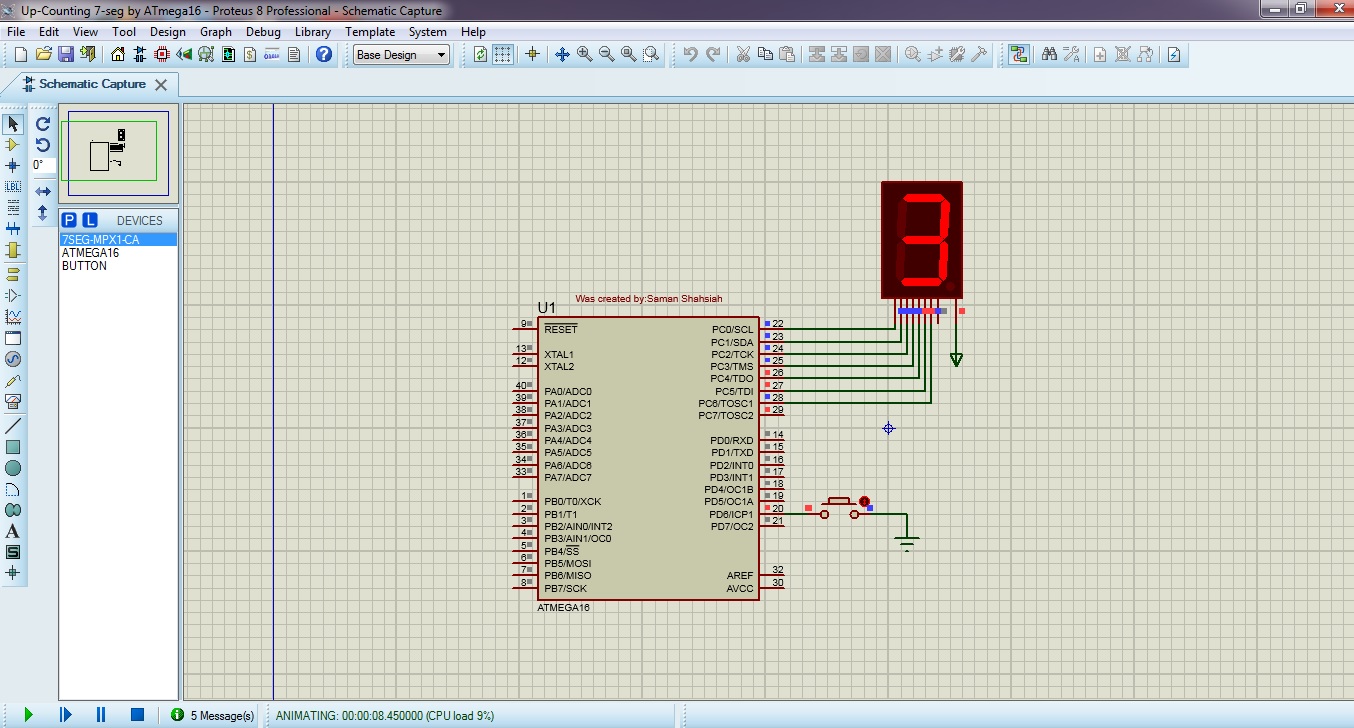The image size is (1354, 728).
Task: Toggle the wire autorouter
Action: pos(1018,55)
